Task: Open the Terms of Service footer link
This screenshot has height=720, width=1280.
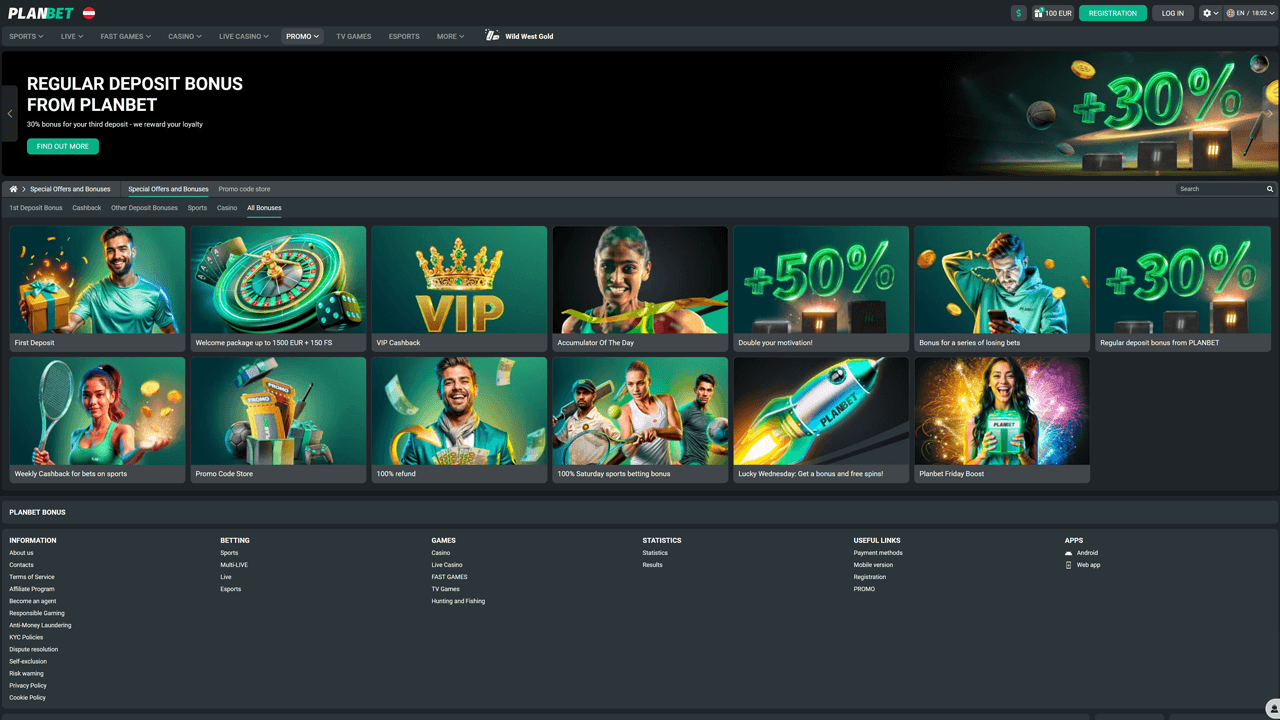Action: click(x=32, y=577)
